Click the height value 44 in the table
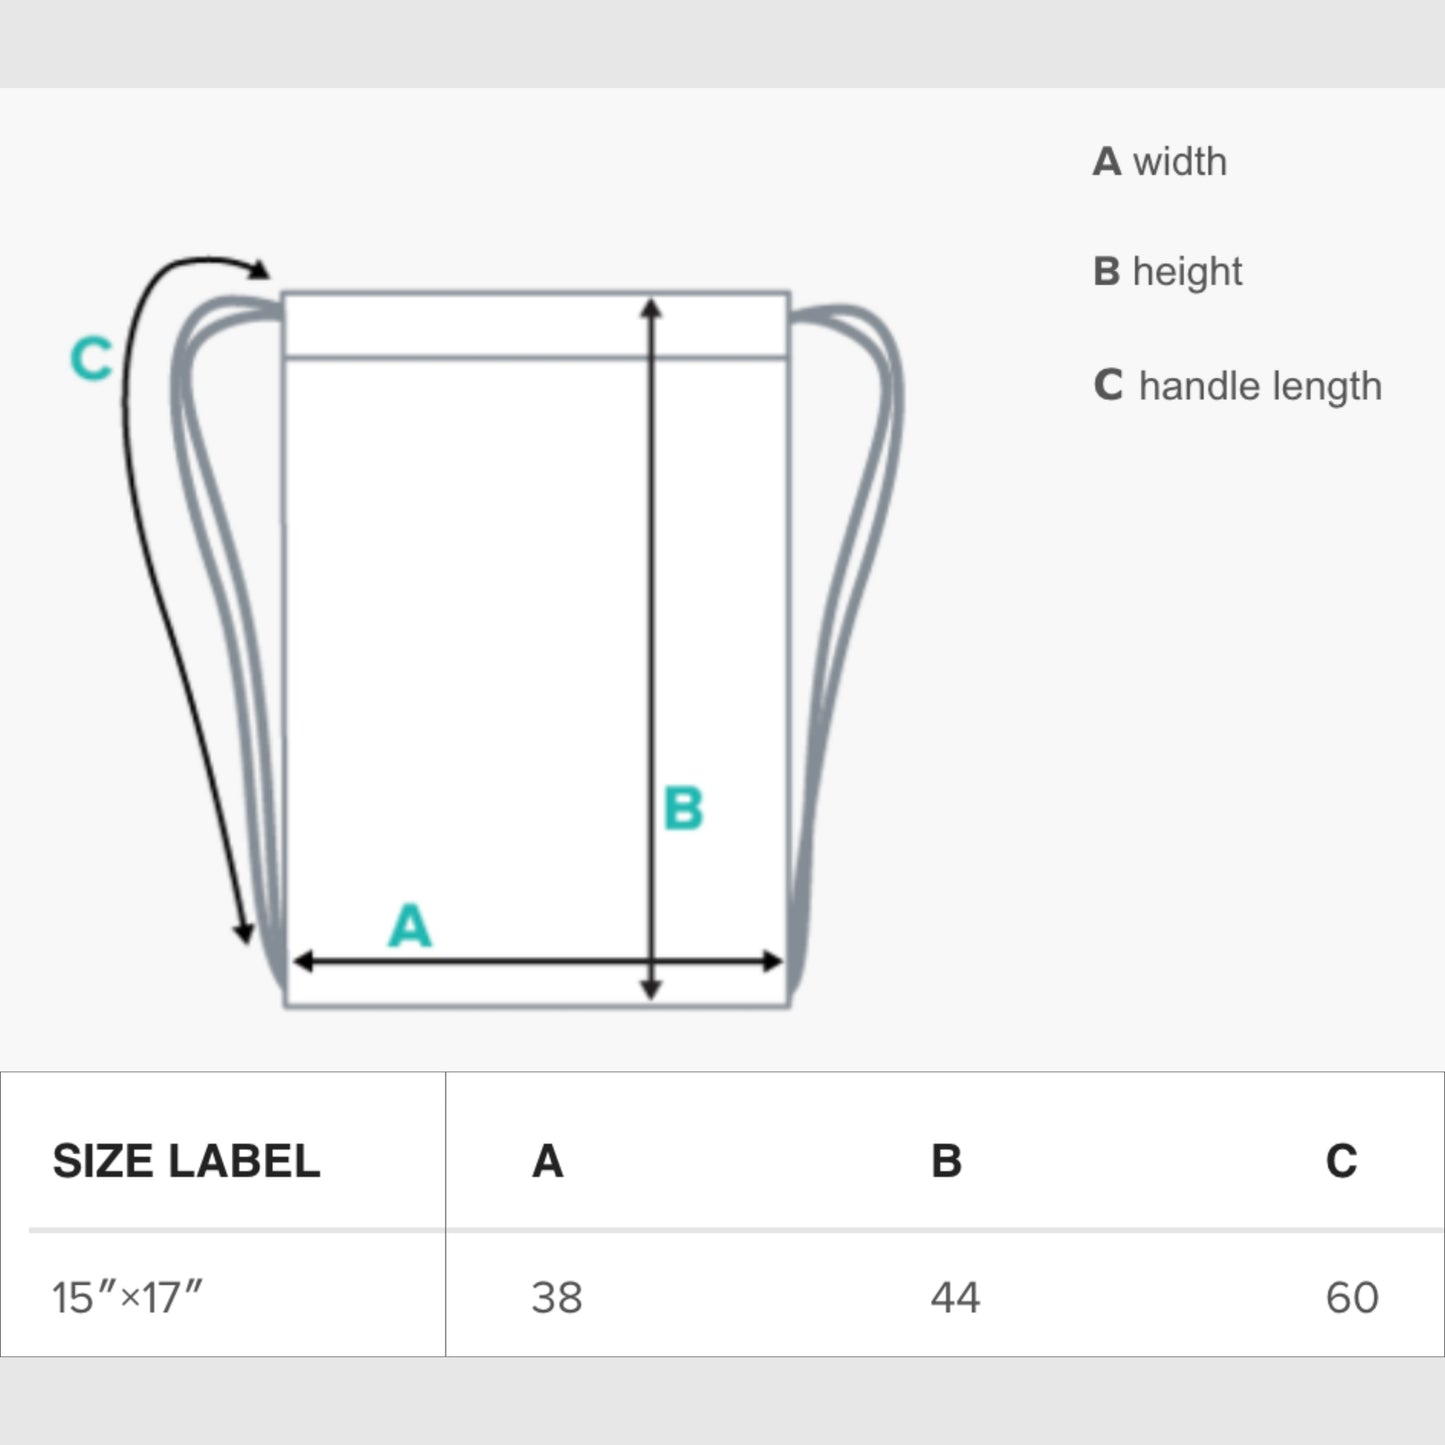1445x1445 pixels. (x=955, y=1297)
